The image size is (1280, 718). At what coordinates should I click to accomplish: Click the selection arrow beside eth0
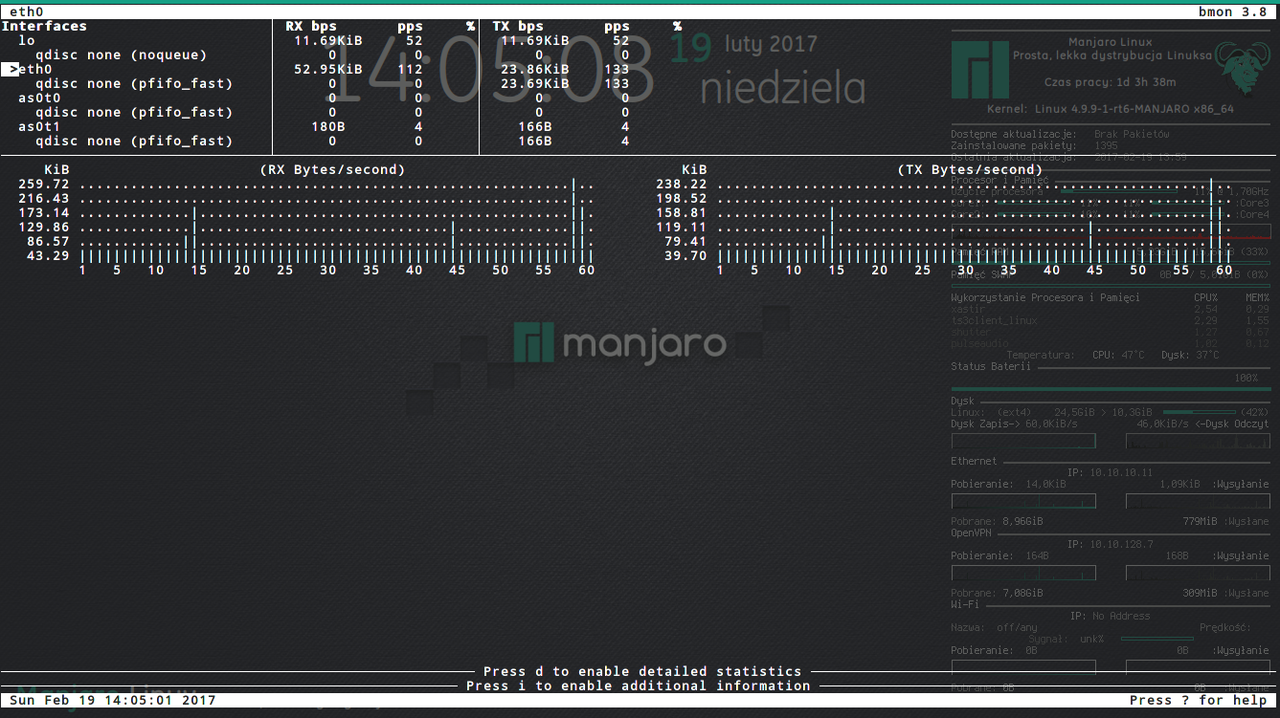point(10,69)
